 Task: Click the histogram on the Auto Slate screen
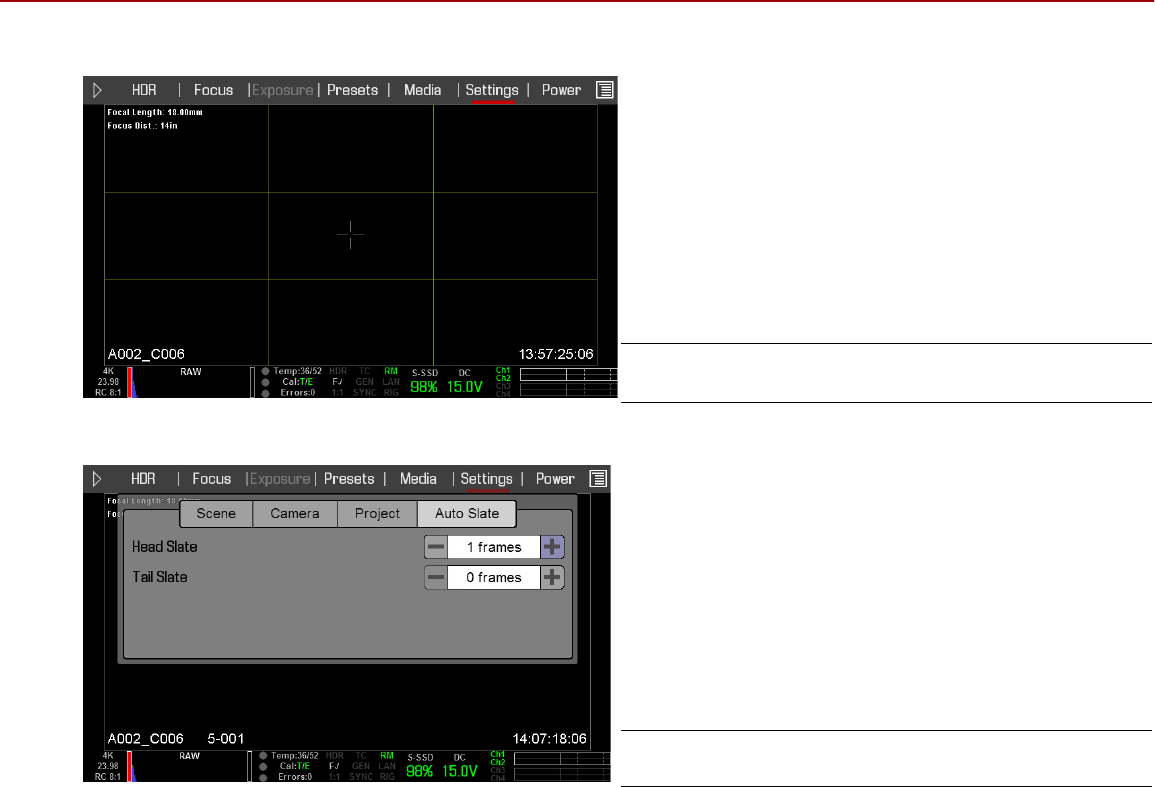point(187,766)
